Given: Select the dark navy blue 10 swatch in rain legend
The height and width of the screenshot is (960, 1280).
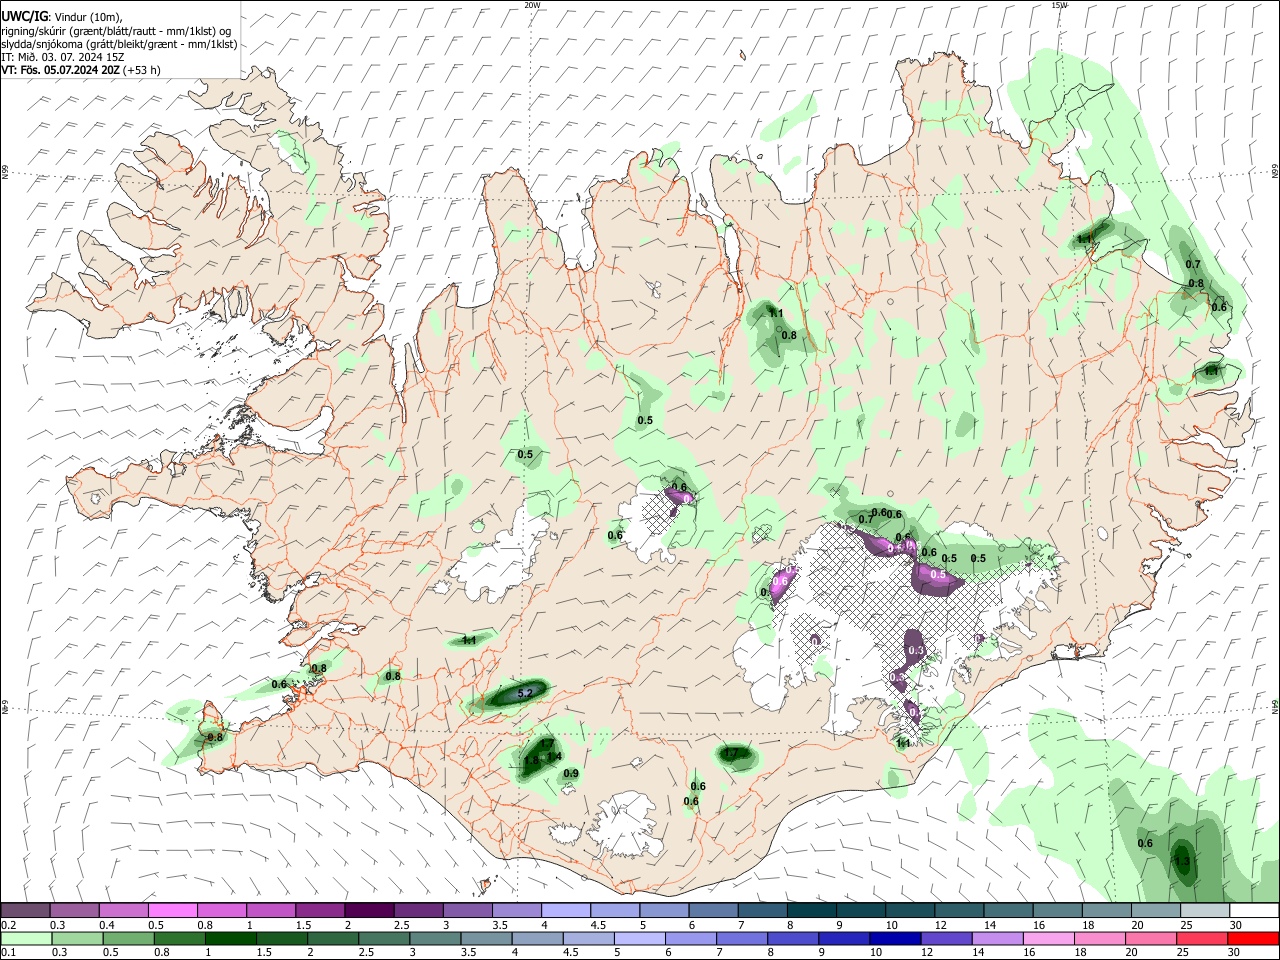Looking at the screenshot, I should point(894,938).
